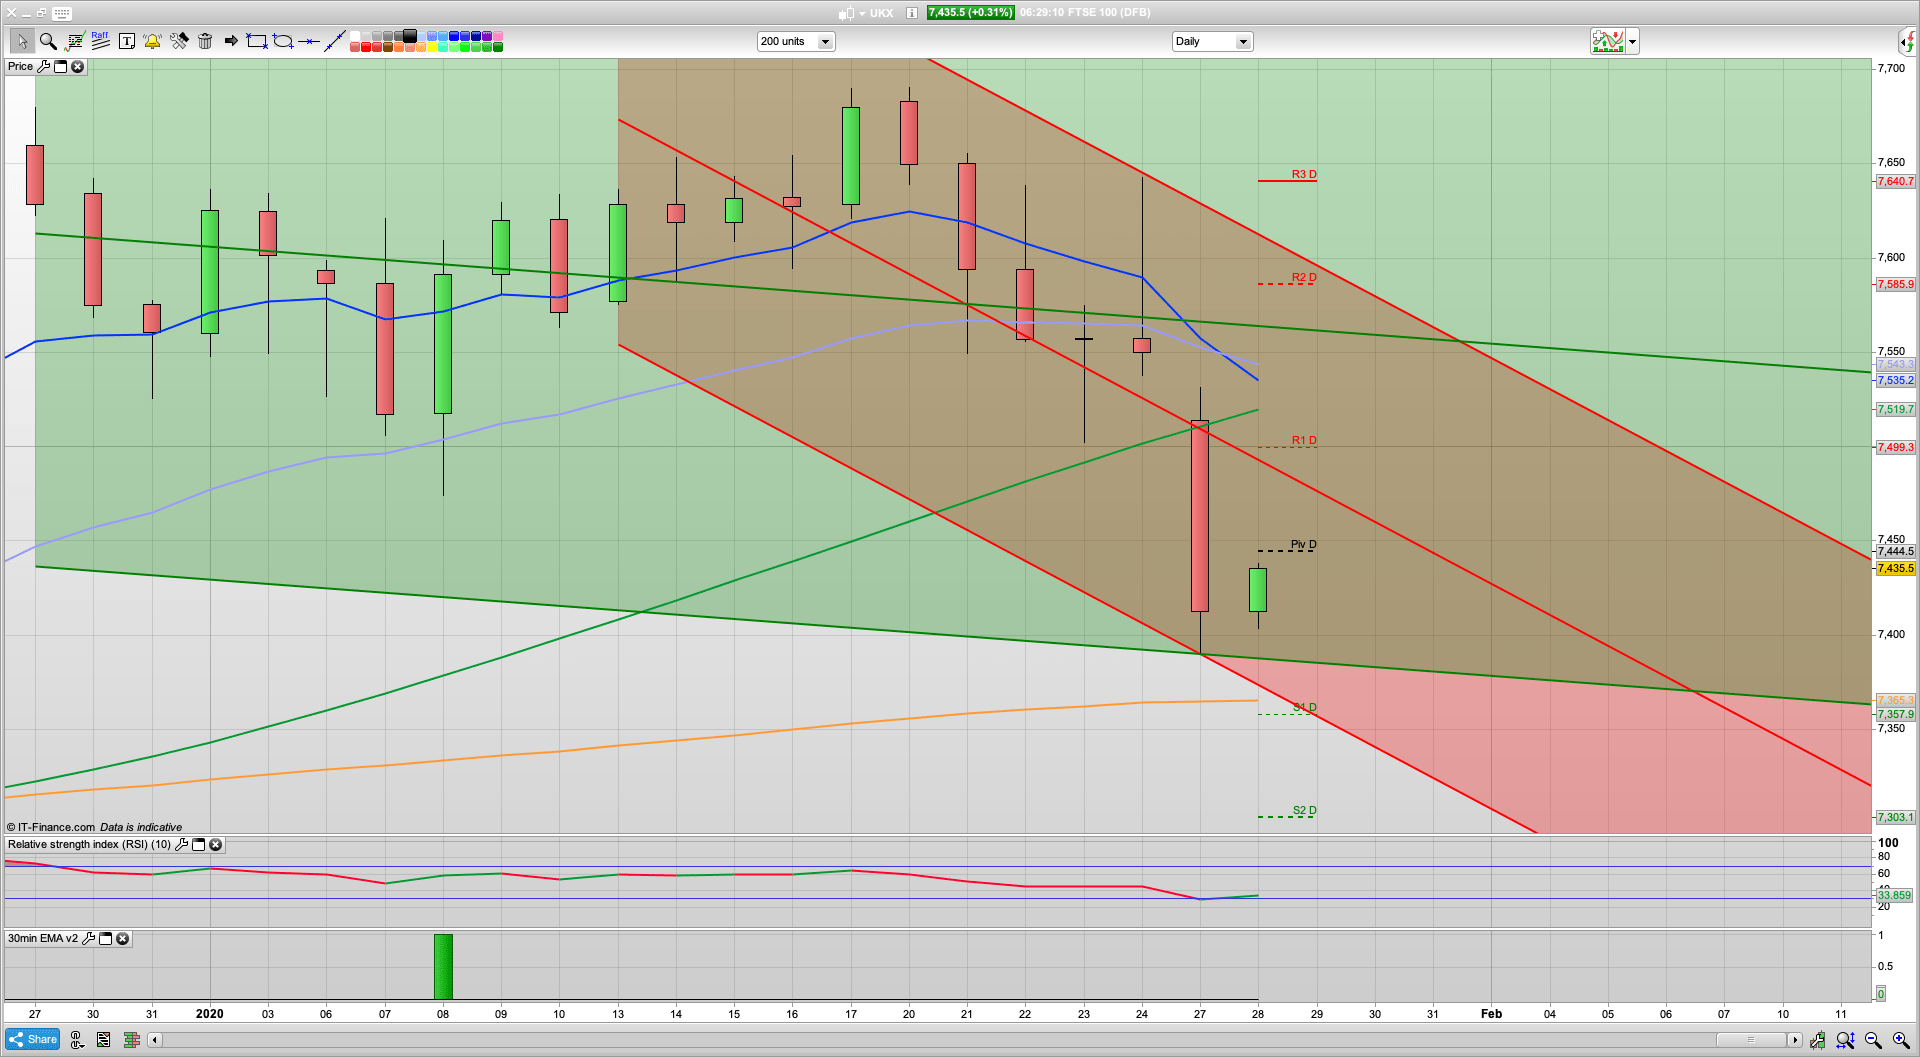Viewport: 1920px width, 1057px height.
Task: Pick the purple color swatch
Action: [487, 36]
